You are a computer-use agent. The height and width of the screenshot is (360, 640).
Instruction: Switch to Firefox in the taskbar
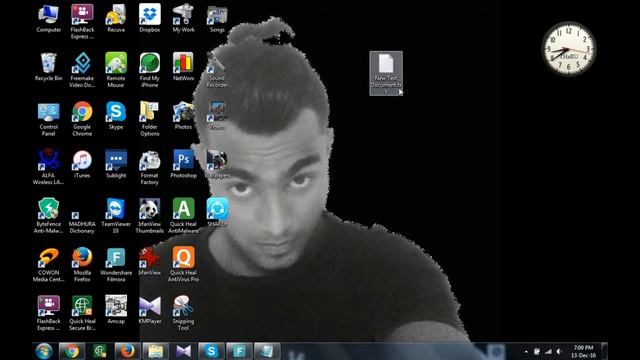click(x=127, y=351)
